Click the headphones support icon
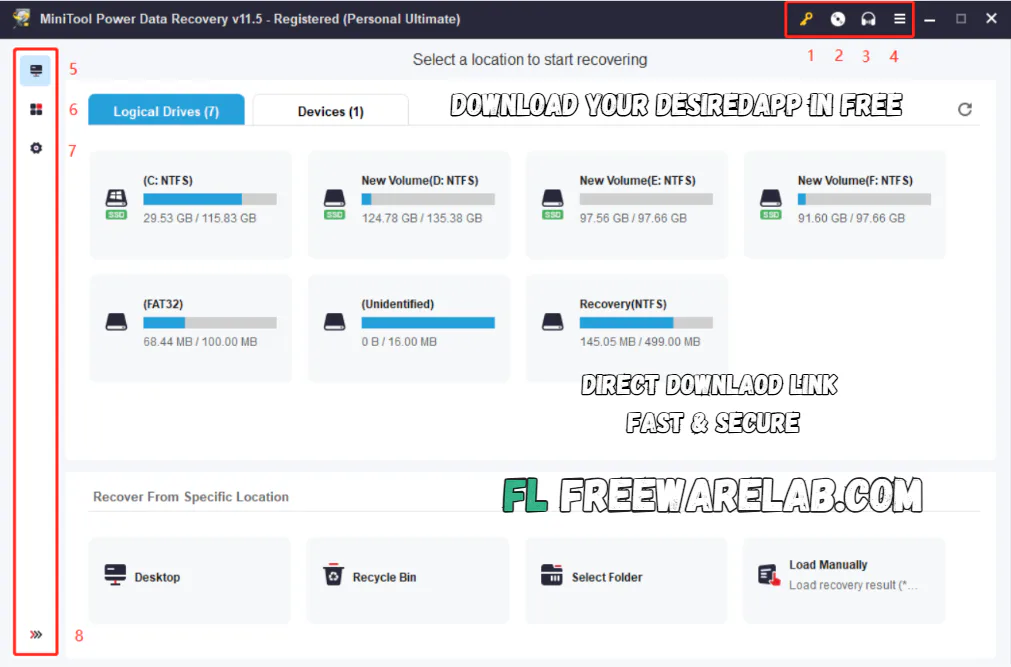This screenshot has height=667, width=1011. coord(868,19)
